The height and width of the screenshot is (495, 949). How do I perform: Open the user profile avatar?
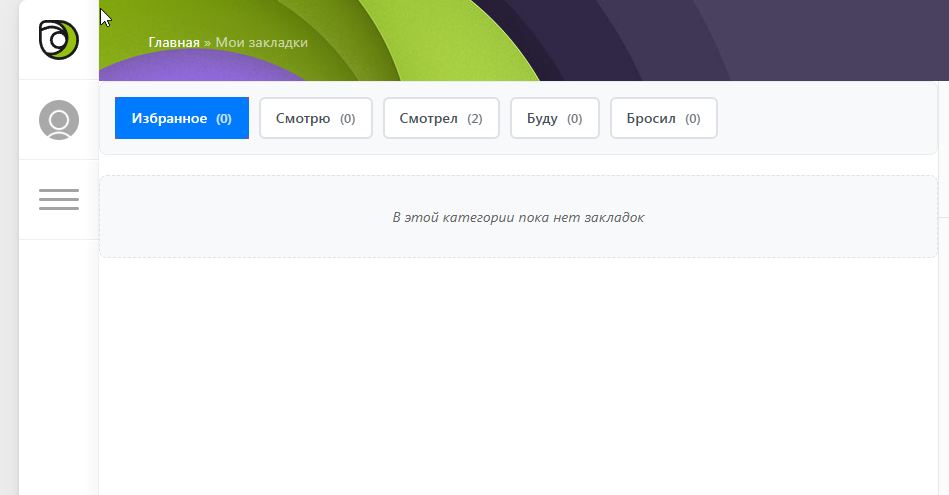point(58,120)
